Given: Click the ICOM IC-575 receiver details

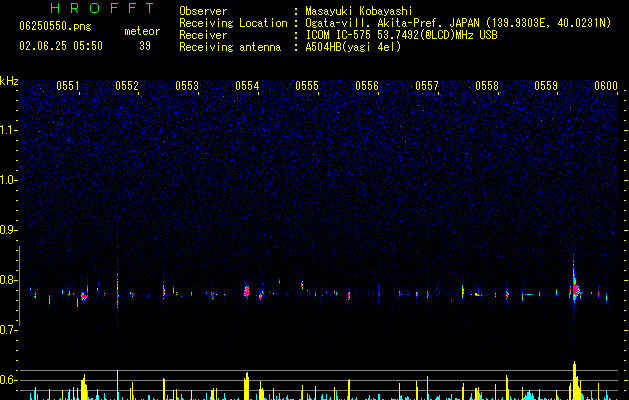Looking at the screenshot, I should pyautogui.click(x=402, y=35).
